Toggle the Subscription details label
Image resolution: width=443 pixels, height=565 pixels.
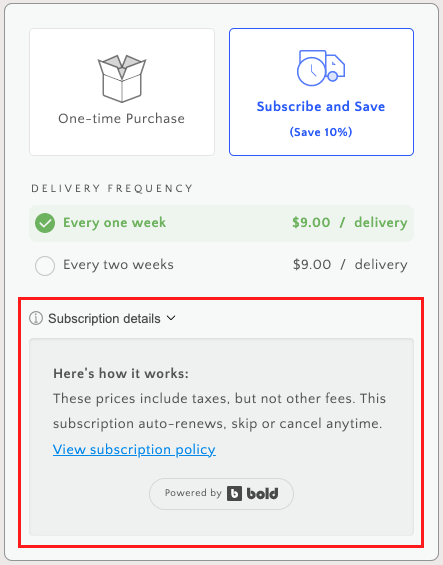(104, 319)
